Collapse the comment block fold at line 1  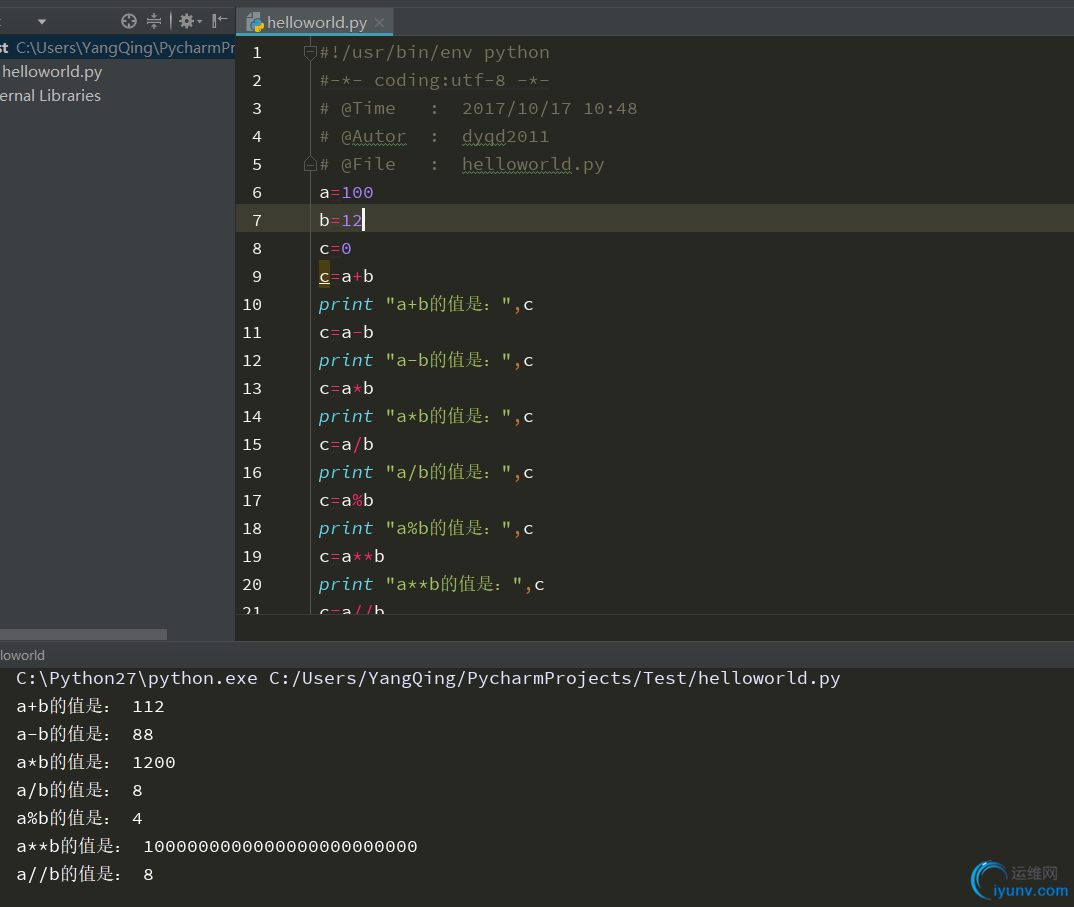tap(310, 52)
